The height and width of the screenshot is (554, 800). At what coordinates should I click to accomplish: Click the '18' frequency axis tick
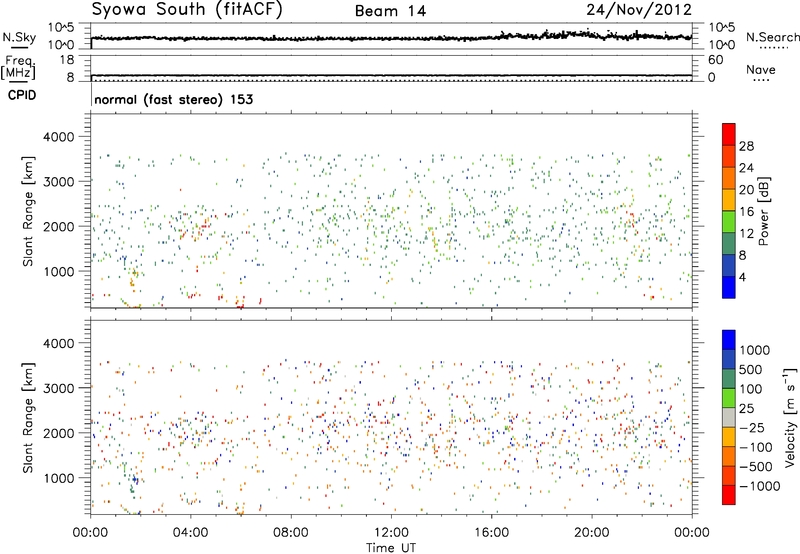[x=67, y=60]
